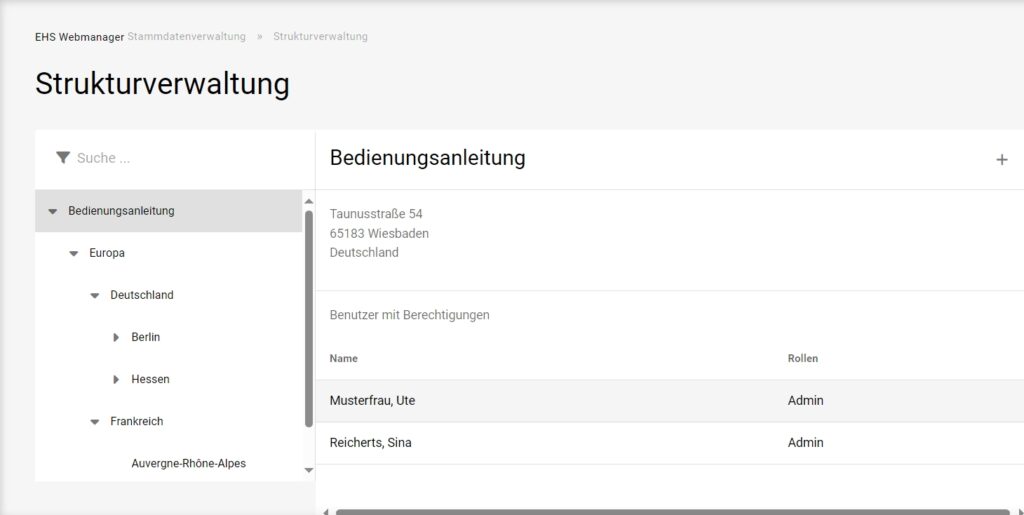Click the filter funnel icon

(x=63, y=158)
